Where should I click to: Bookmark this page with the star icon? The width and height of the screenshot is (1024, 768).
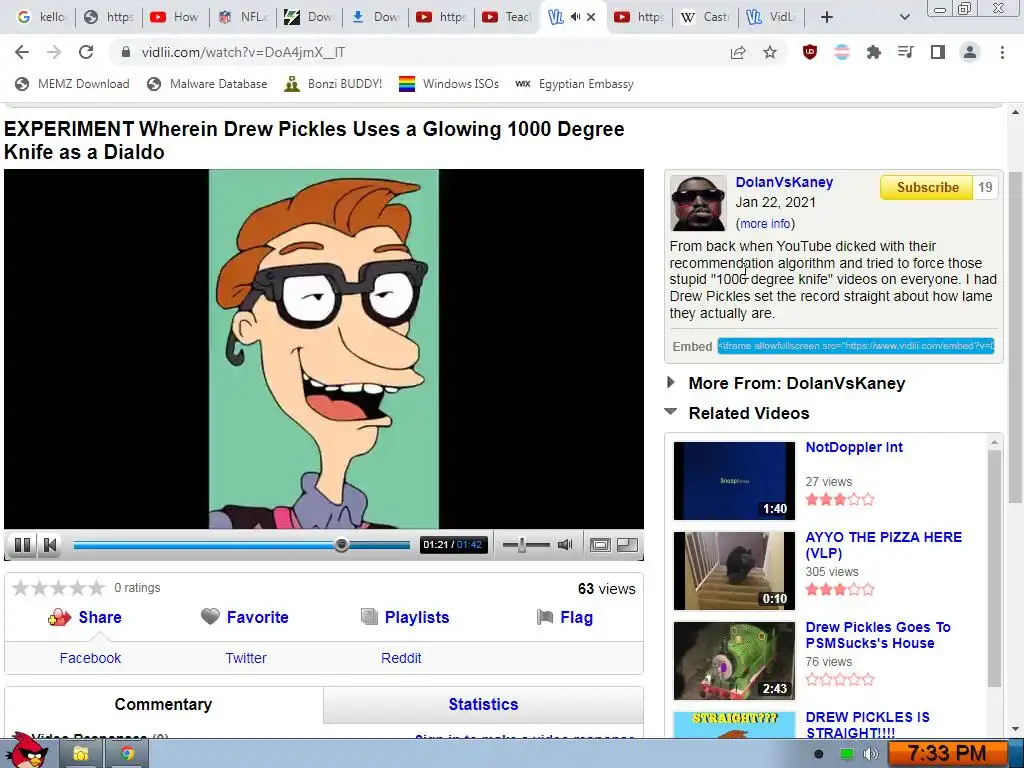point(770,52)
